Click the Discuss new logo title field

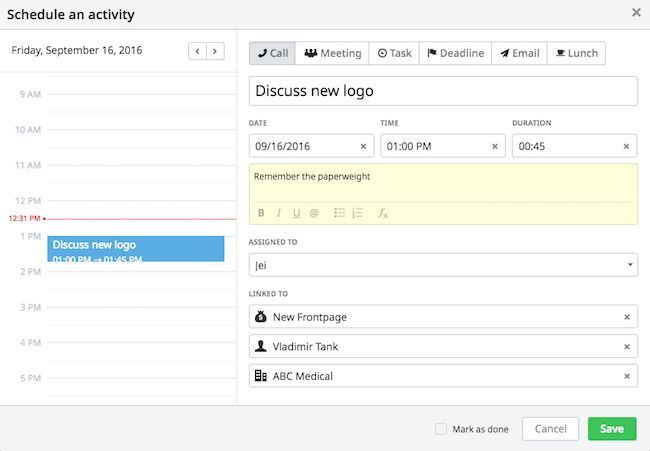[443, 91]
